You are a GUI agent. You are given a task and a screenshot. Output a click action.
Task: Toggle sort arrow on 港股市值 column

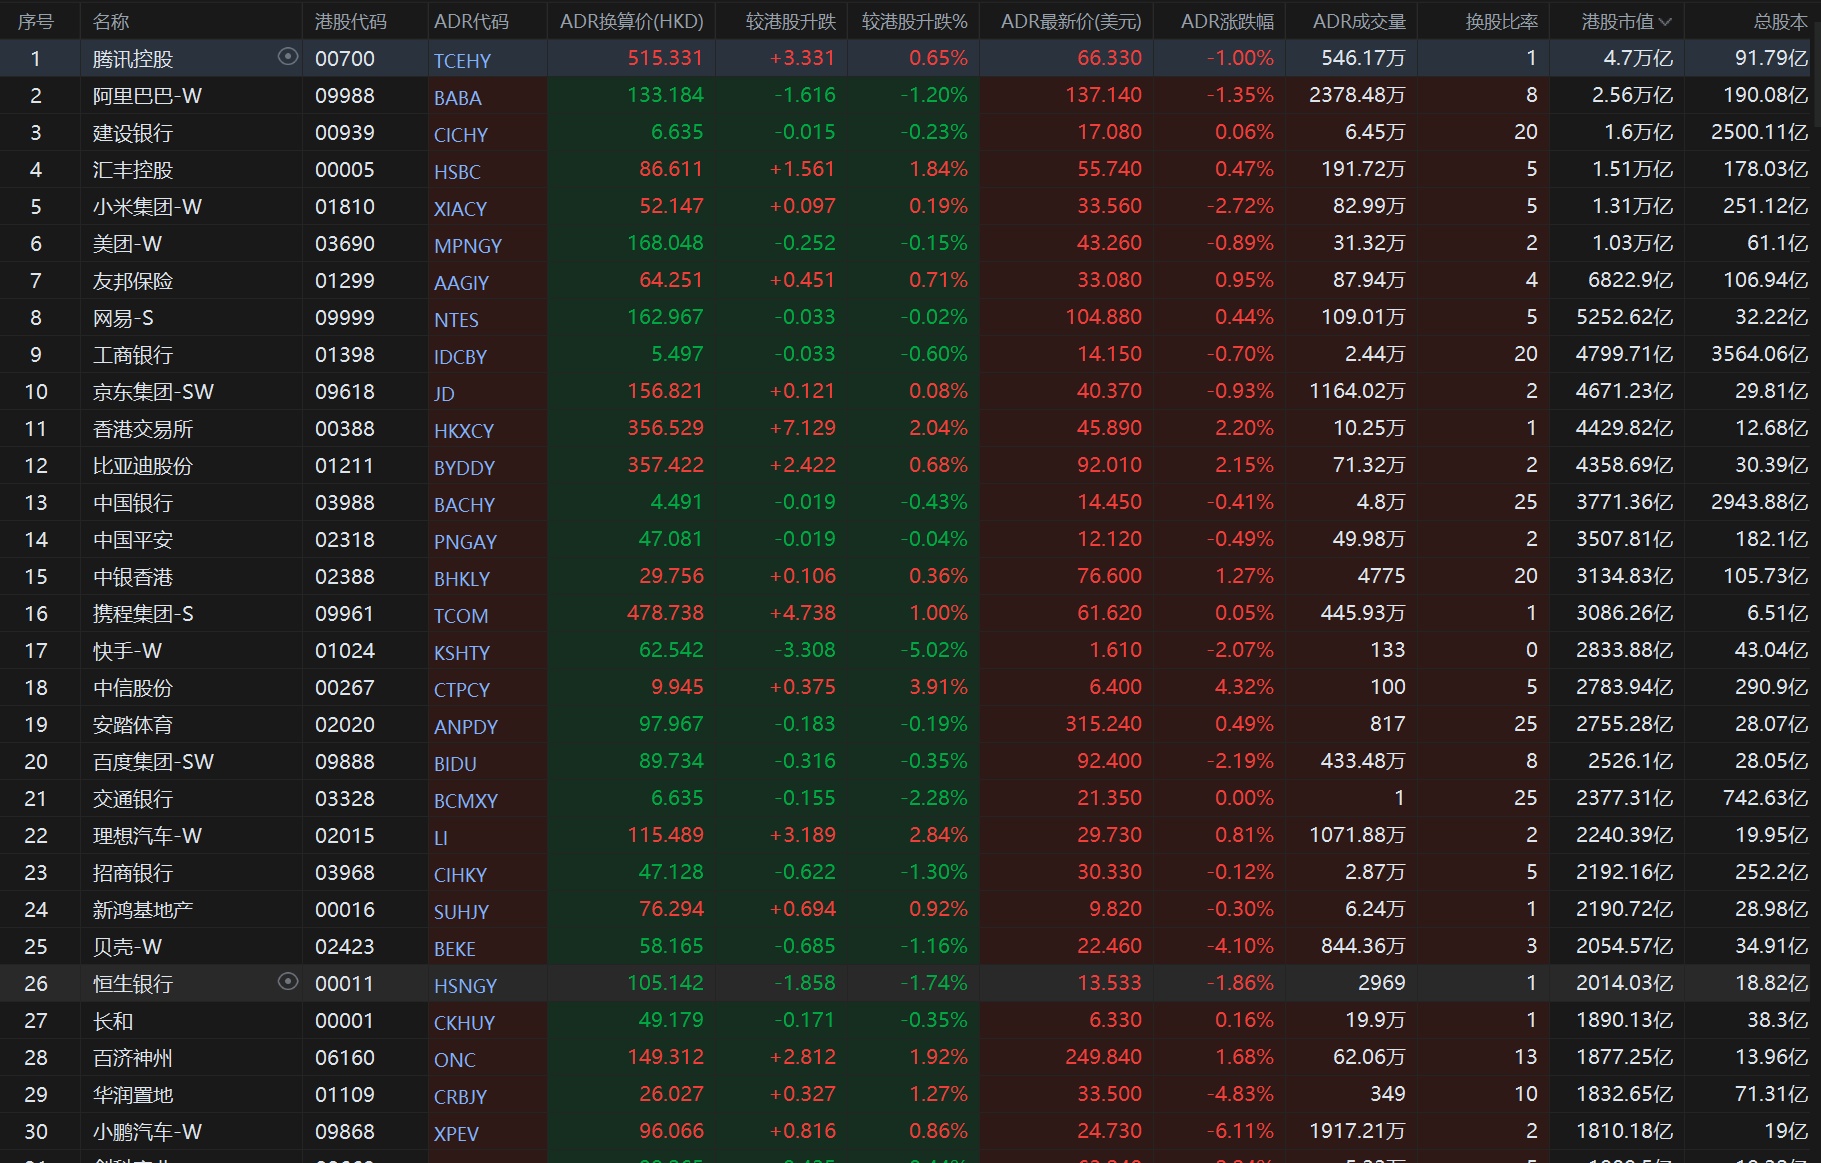1665,21
